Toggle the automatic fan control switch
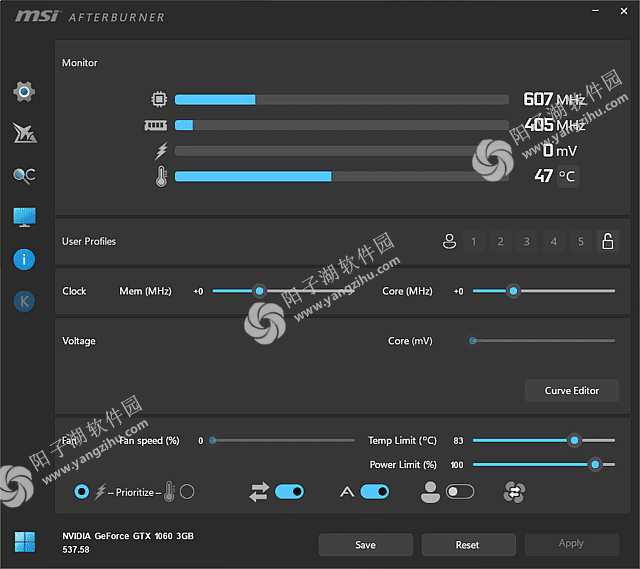Screen dimensions: 640x569 pos(375,492)
